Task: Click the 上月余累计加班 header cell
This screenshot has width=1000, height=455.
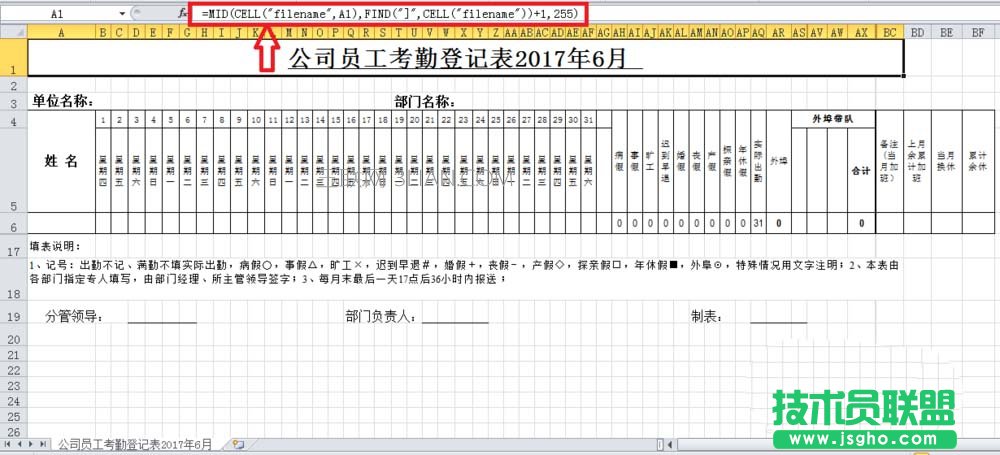Action: click(917, 161)
